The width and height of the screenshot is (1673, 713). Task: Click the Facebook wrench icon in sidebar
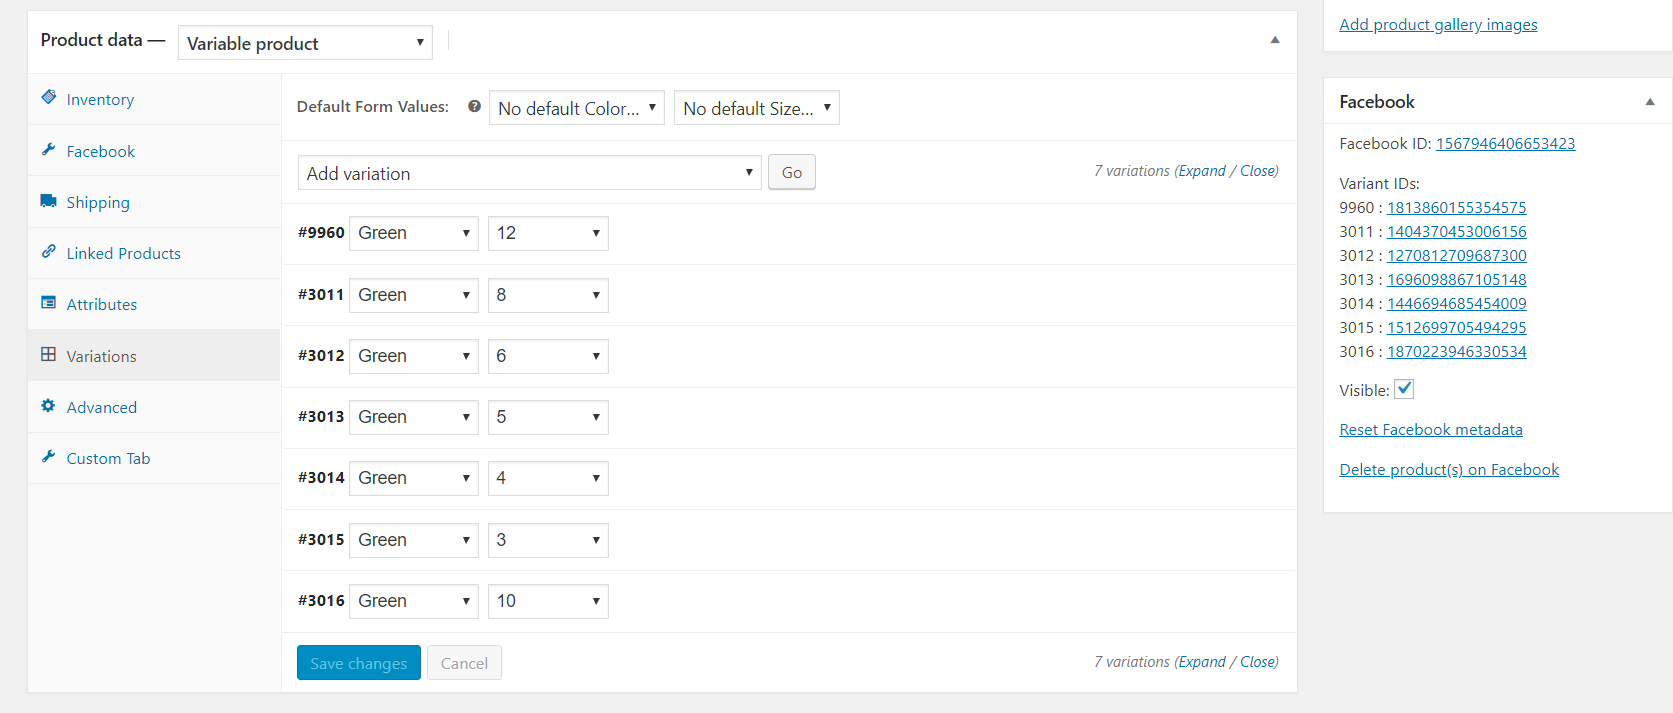(x=48, y=149)
